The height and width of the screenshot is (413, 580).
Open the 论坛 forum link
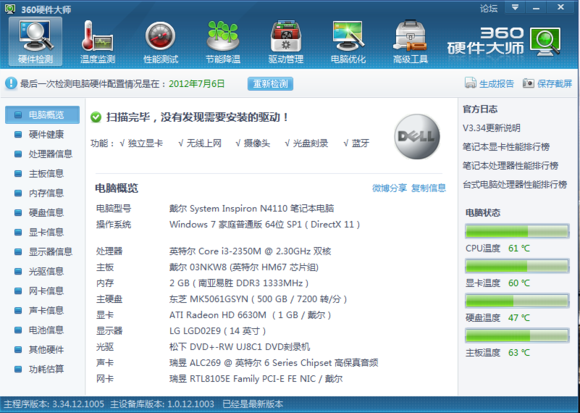point(489,9)
